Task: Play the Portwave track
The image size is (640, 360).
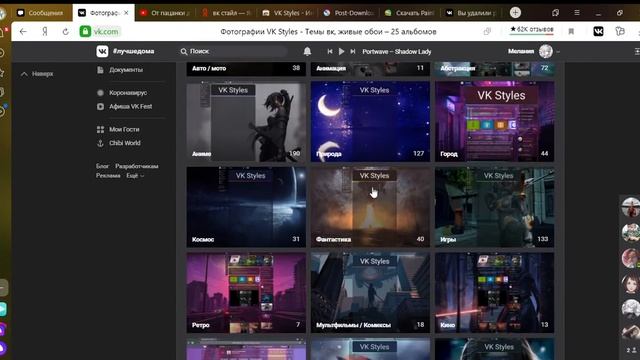Action: tap(342, 51)
